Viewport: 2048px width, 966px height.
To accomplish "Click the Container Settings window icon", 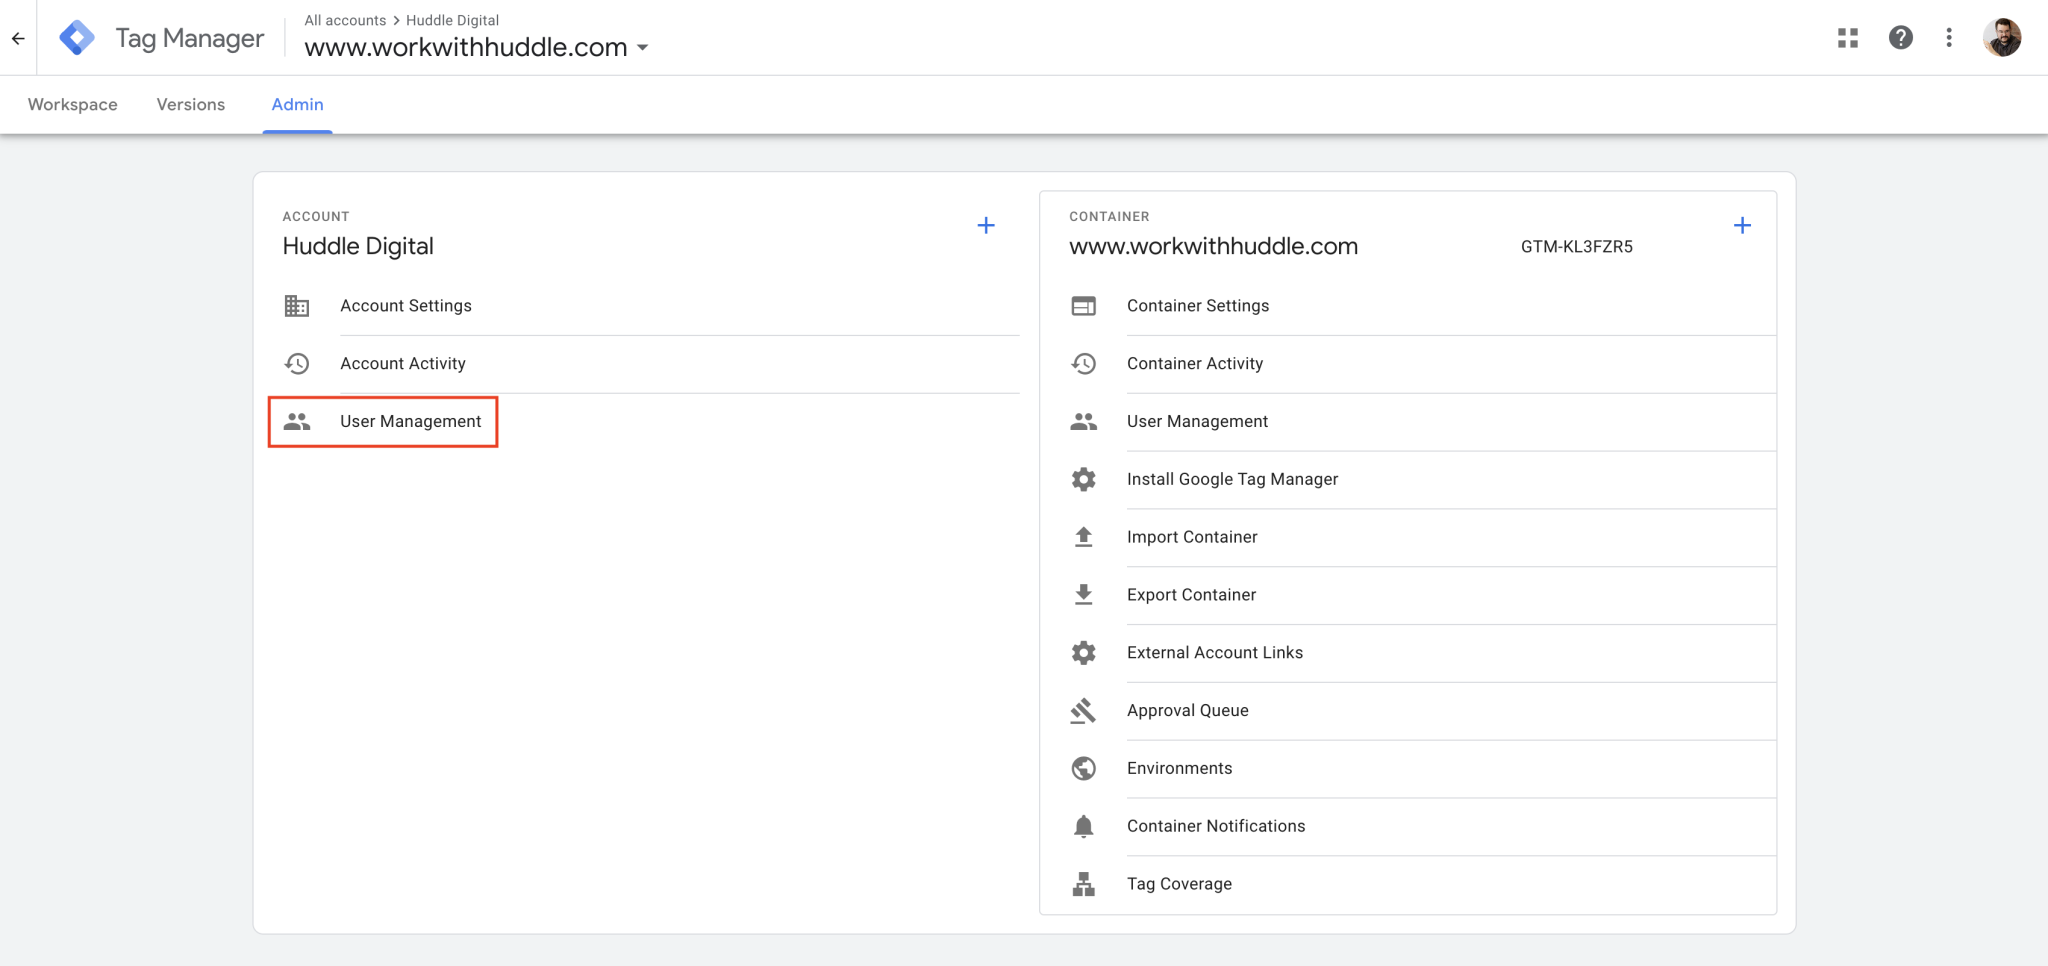I will (x=1084, y=306).
